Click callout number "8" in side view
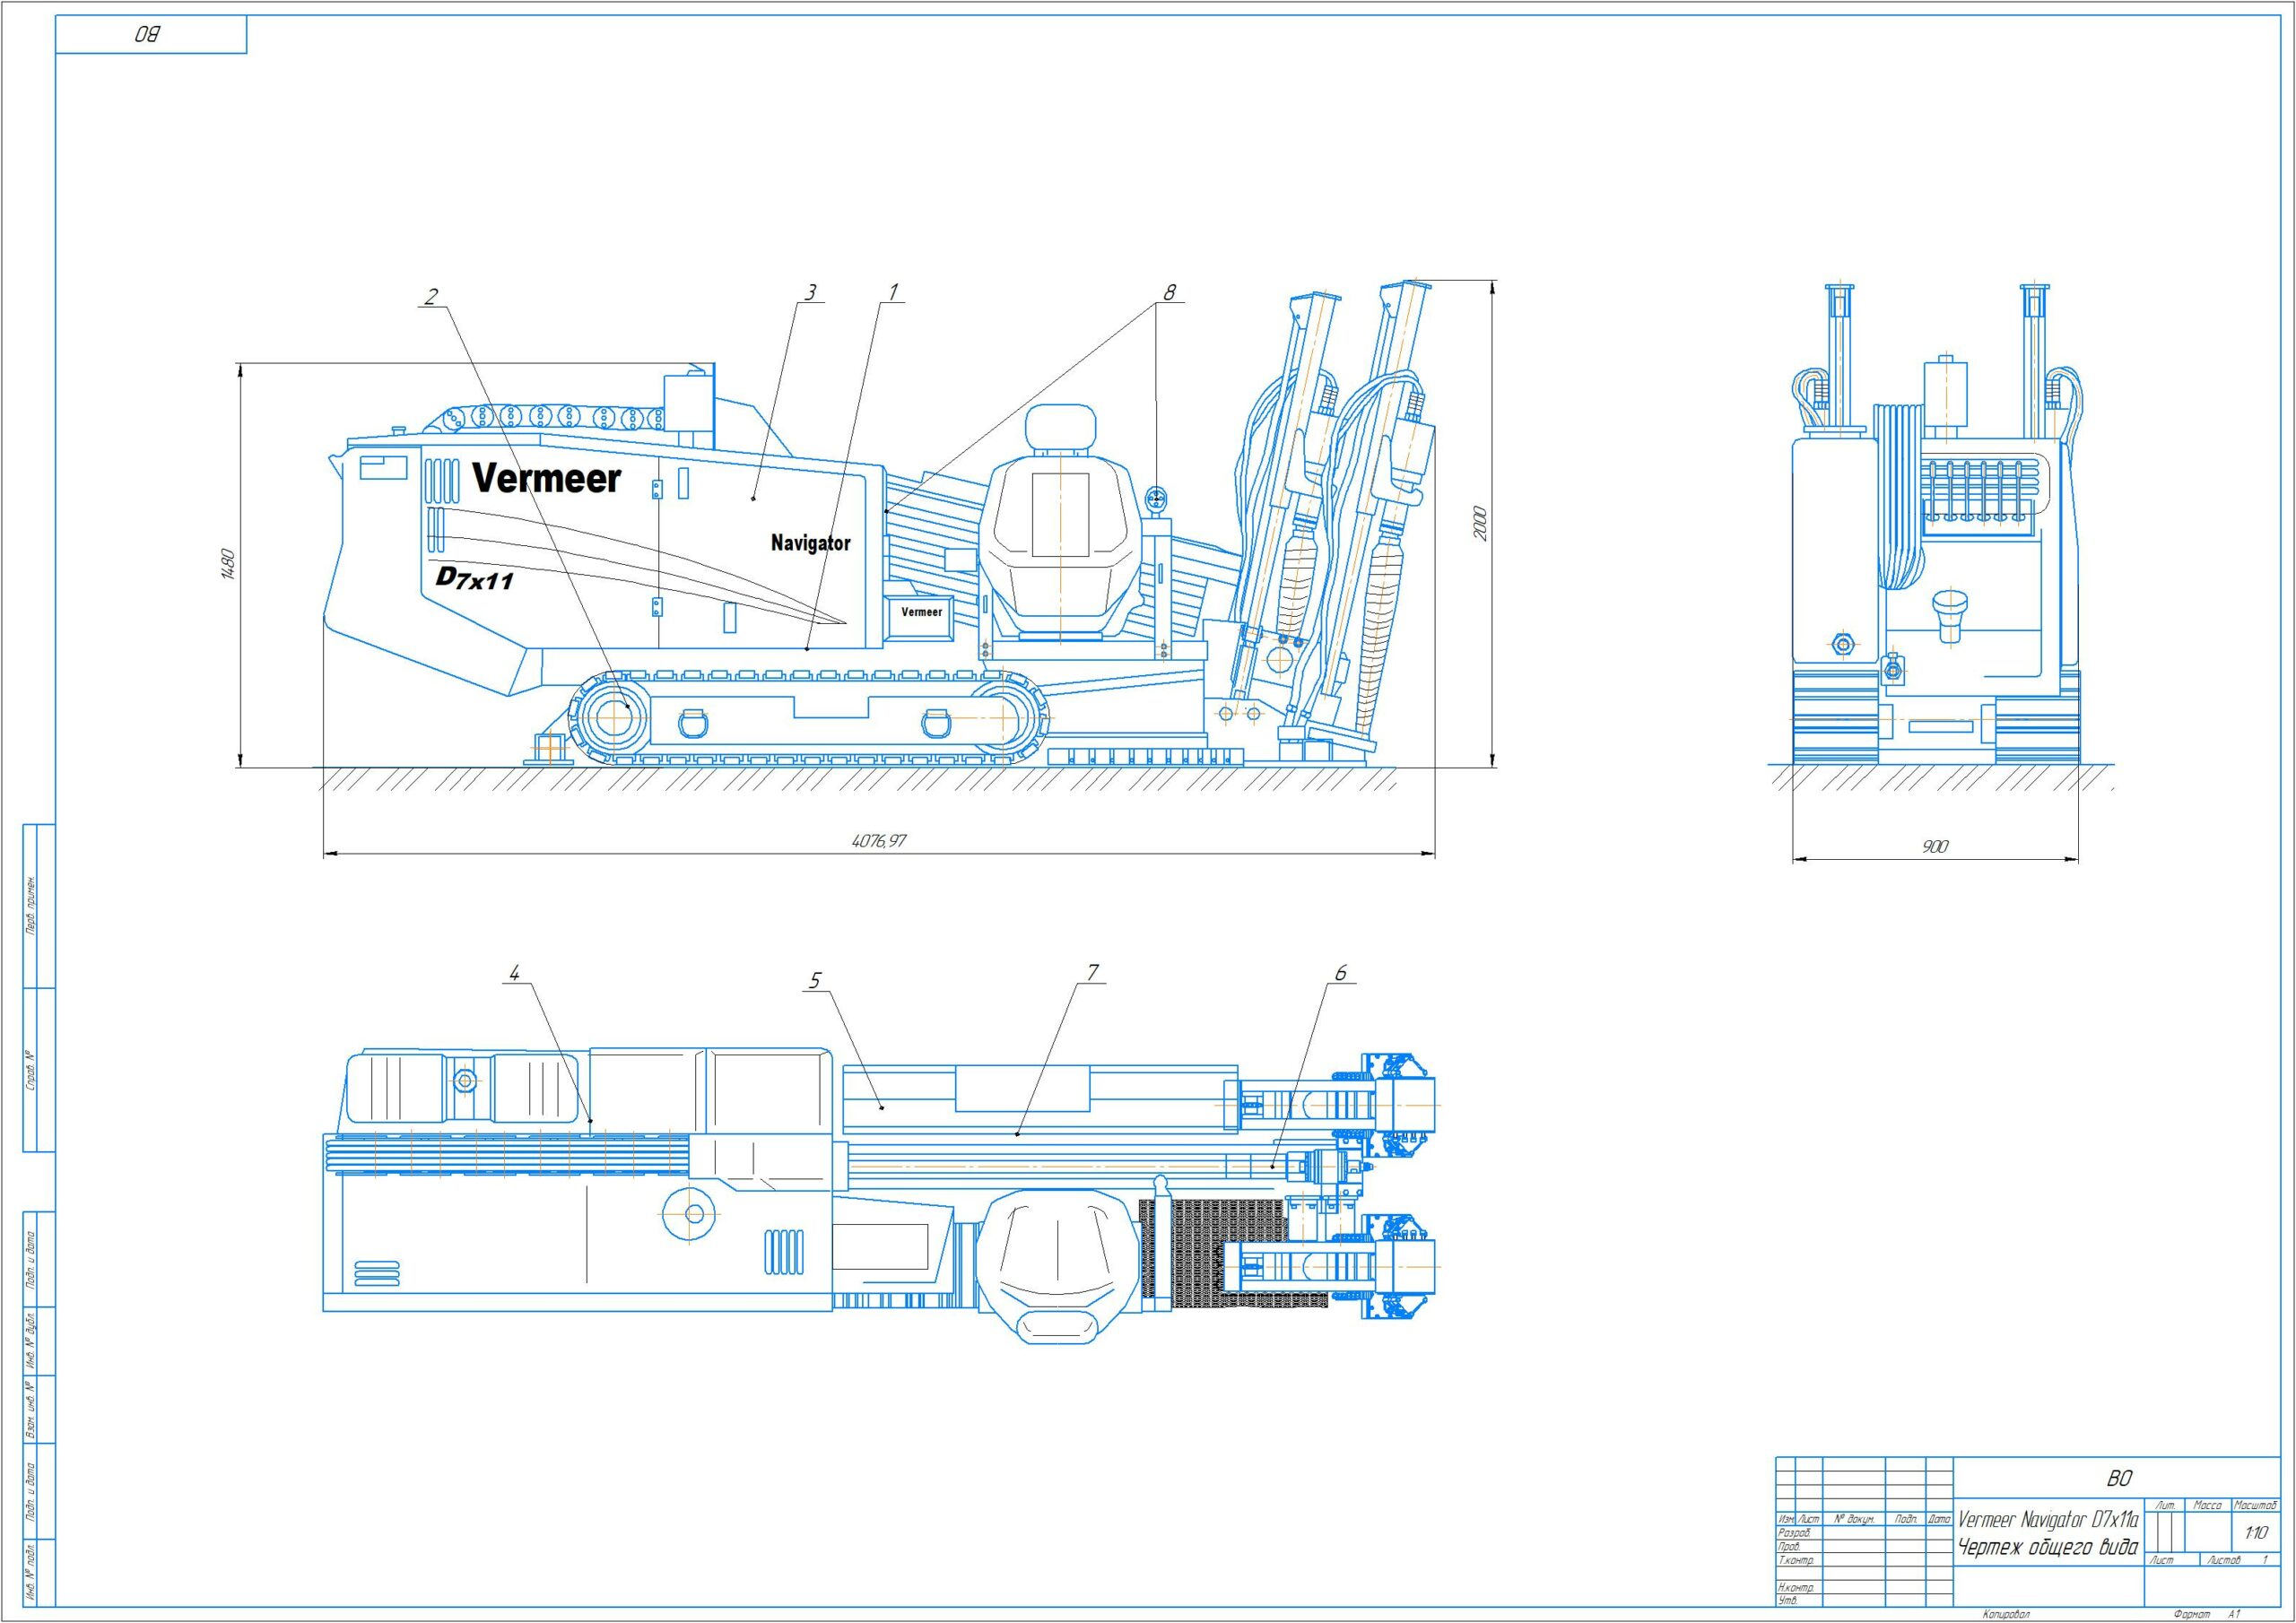 click(1168, 292)
